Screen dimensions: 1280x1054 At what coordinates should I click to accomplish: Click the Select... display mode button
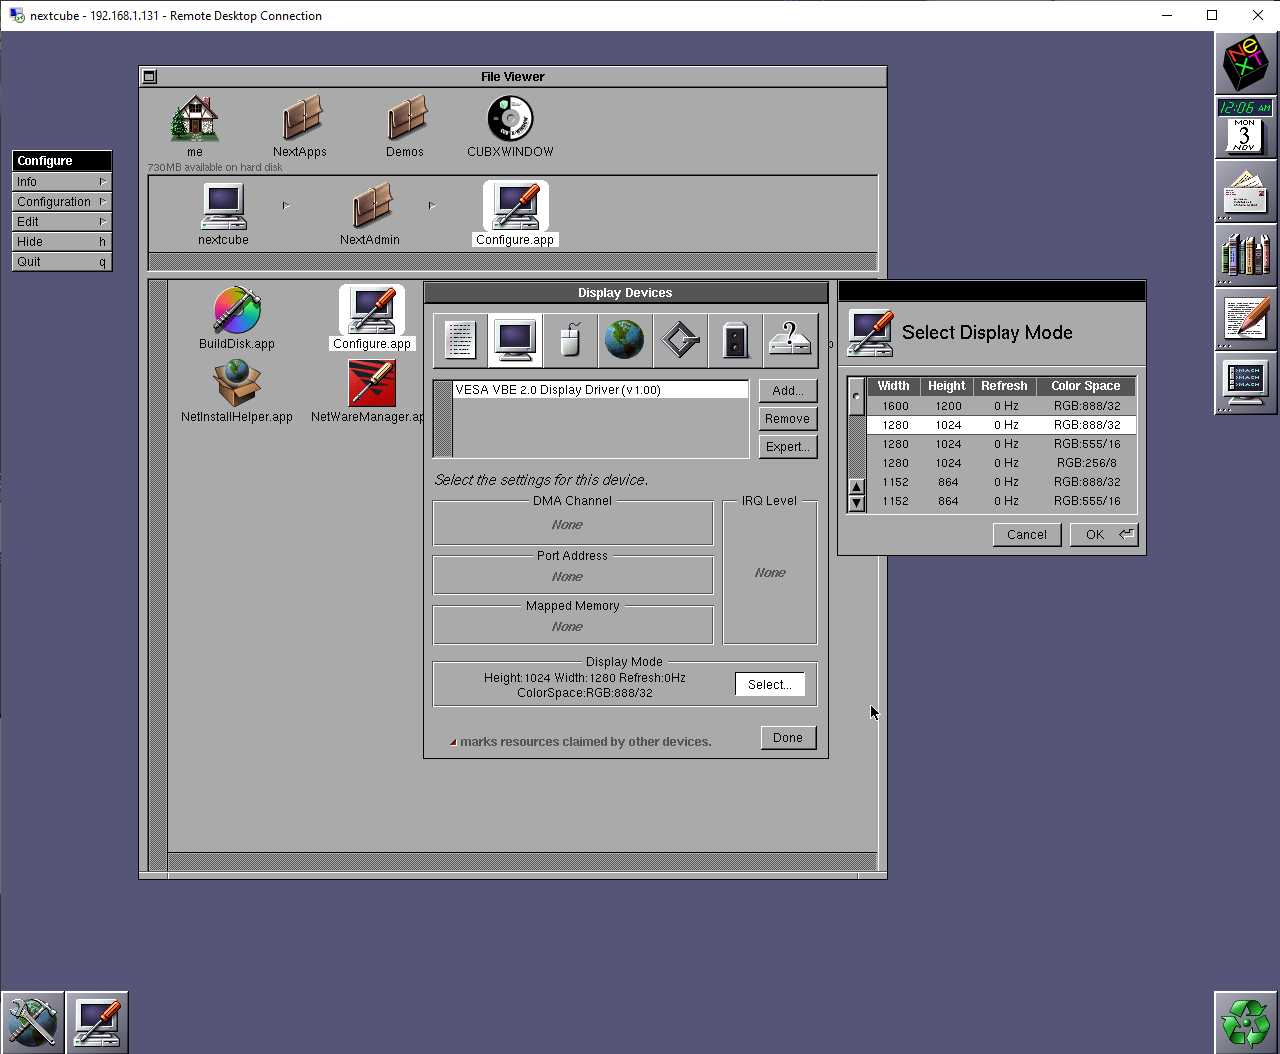769,685
